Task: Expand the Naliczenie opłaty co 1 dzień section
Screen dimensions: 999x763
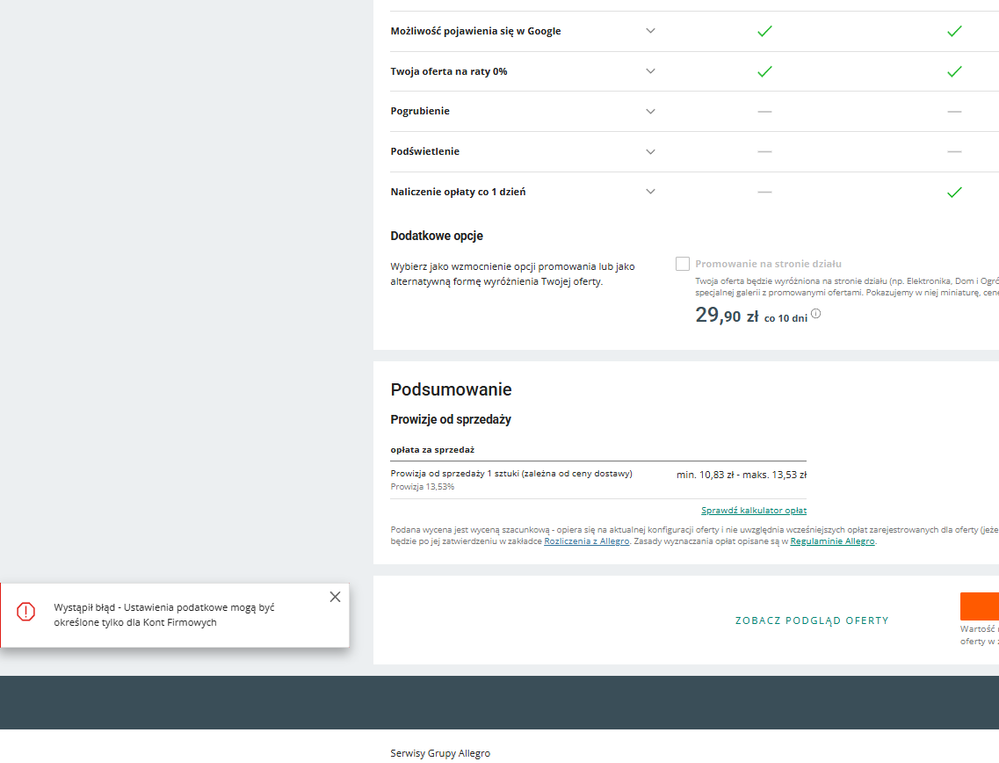Action: [x=650, y=191]
